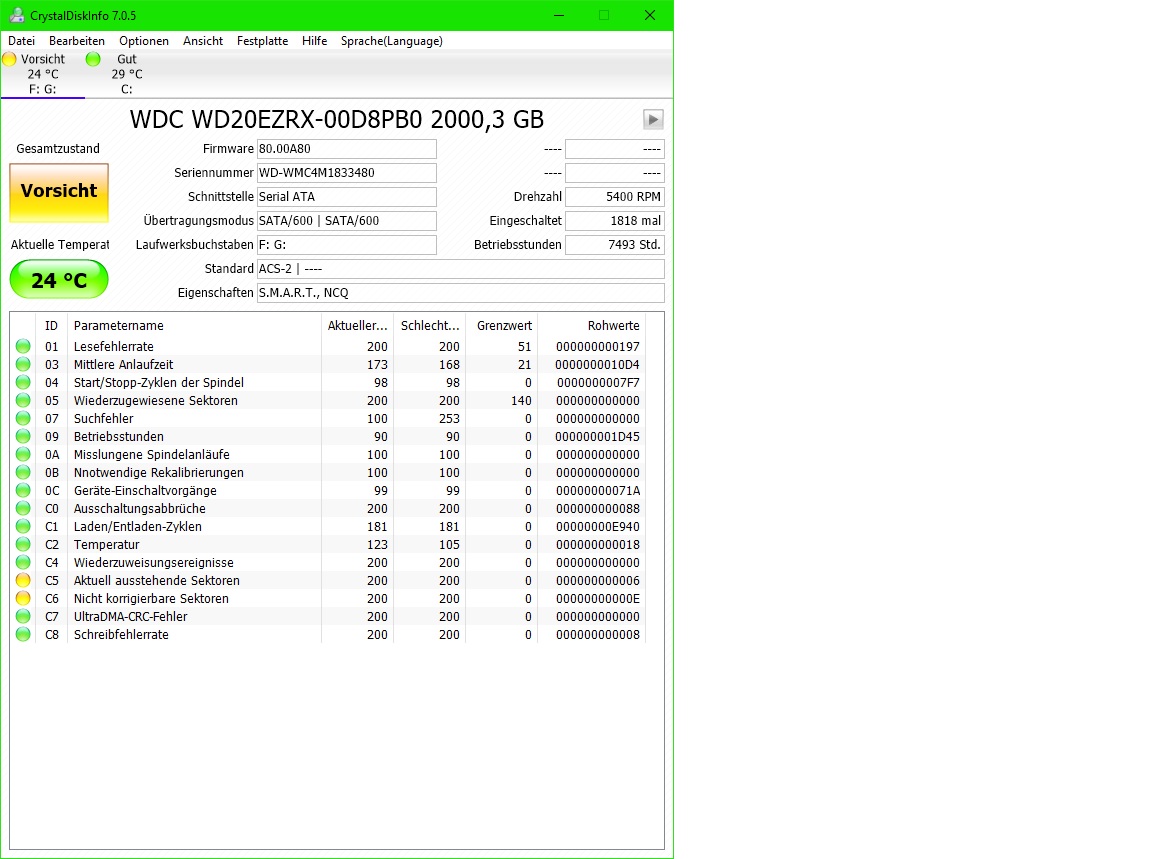Click the status dot for Mittlere Anlaufzeit
This screenshot has height=859, width=1152.
[24, 364]
